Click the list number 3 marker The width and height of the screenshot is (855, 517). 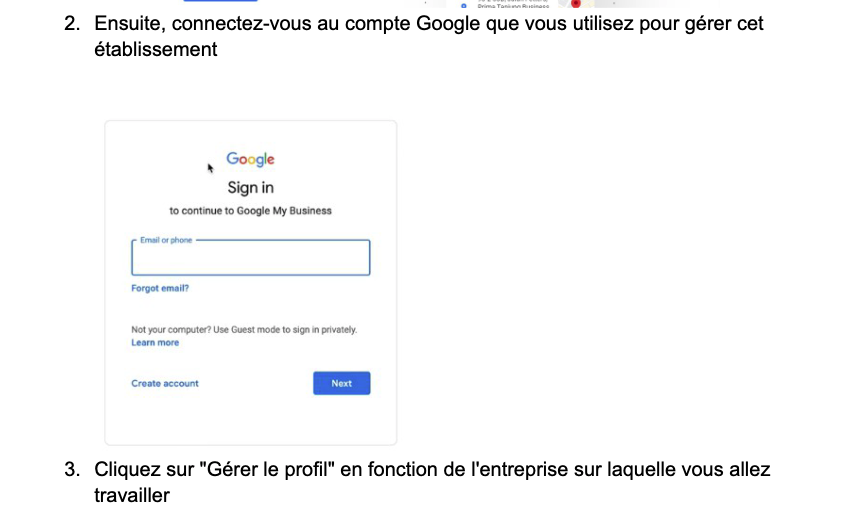coord(72,470)
